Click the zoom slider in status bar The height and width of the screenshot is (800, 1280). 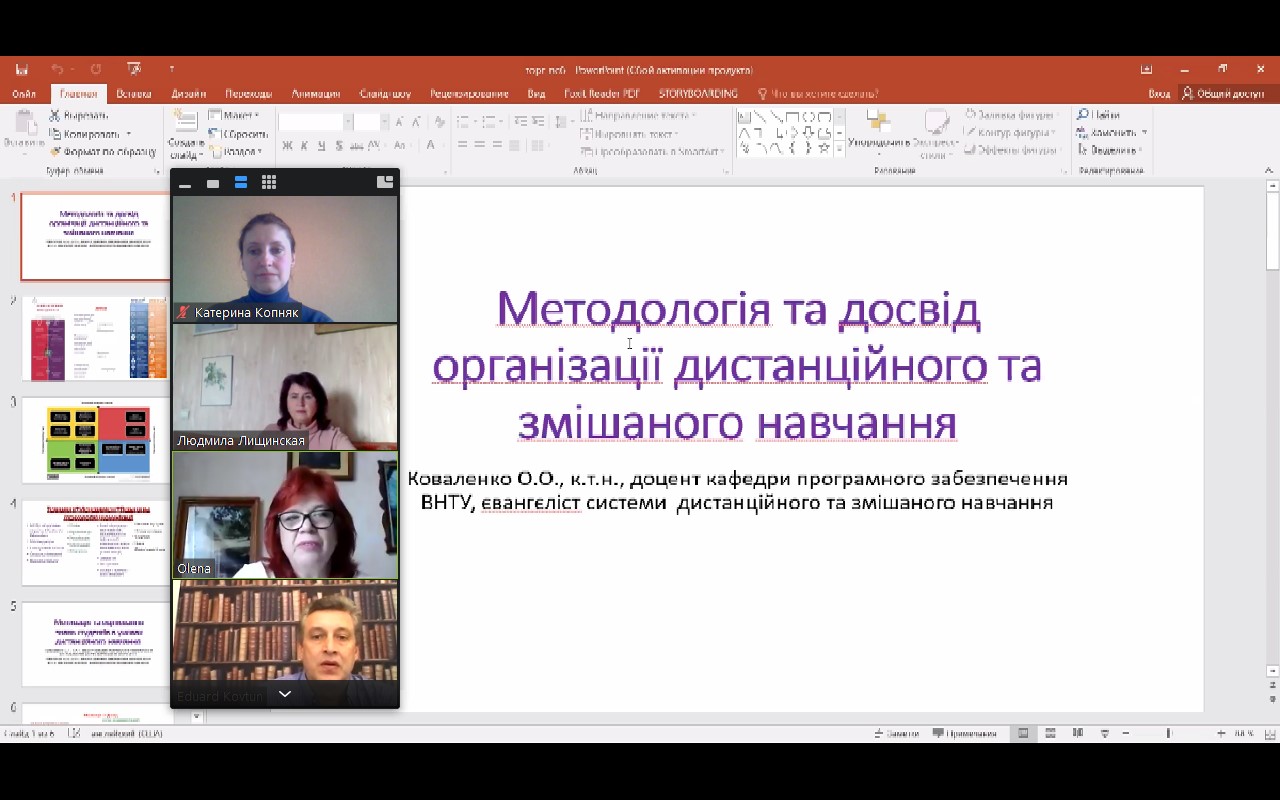click(1168, 733)
